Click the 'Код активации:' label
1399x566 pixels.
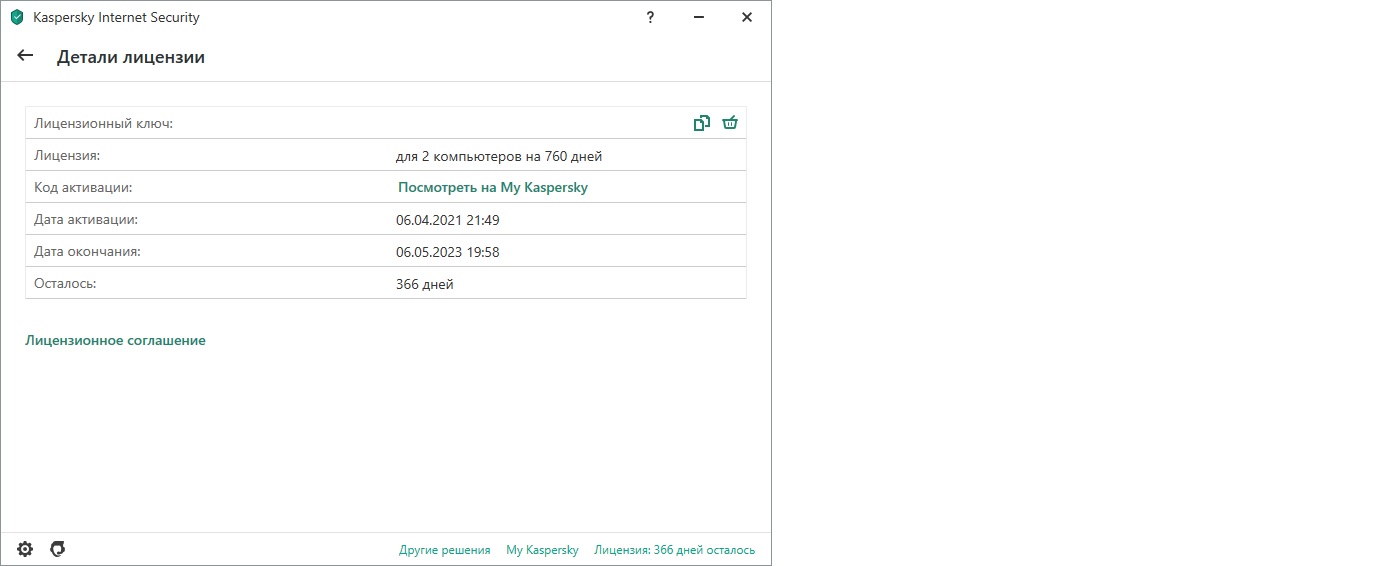[x=83, y=187]
